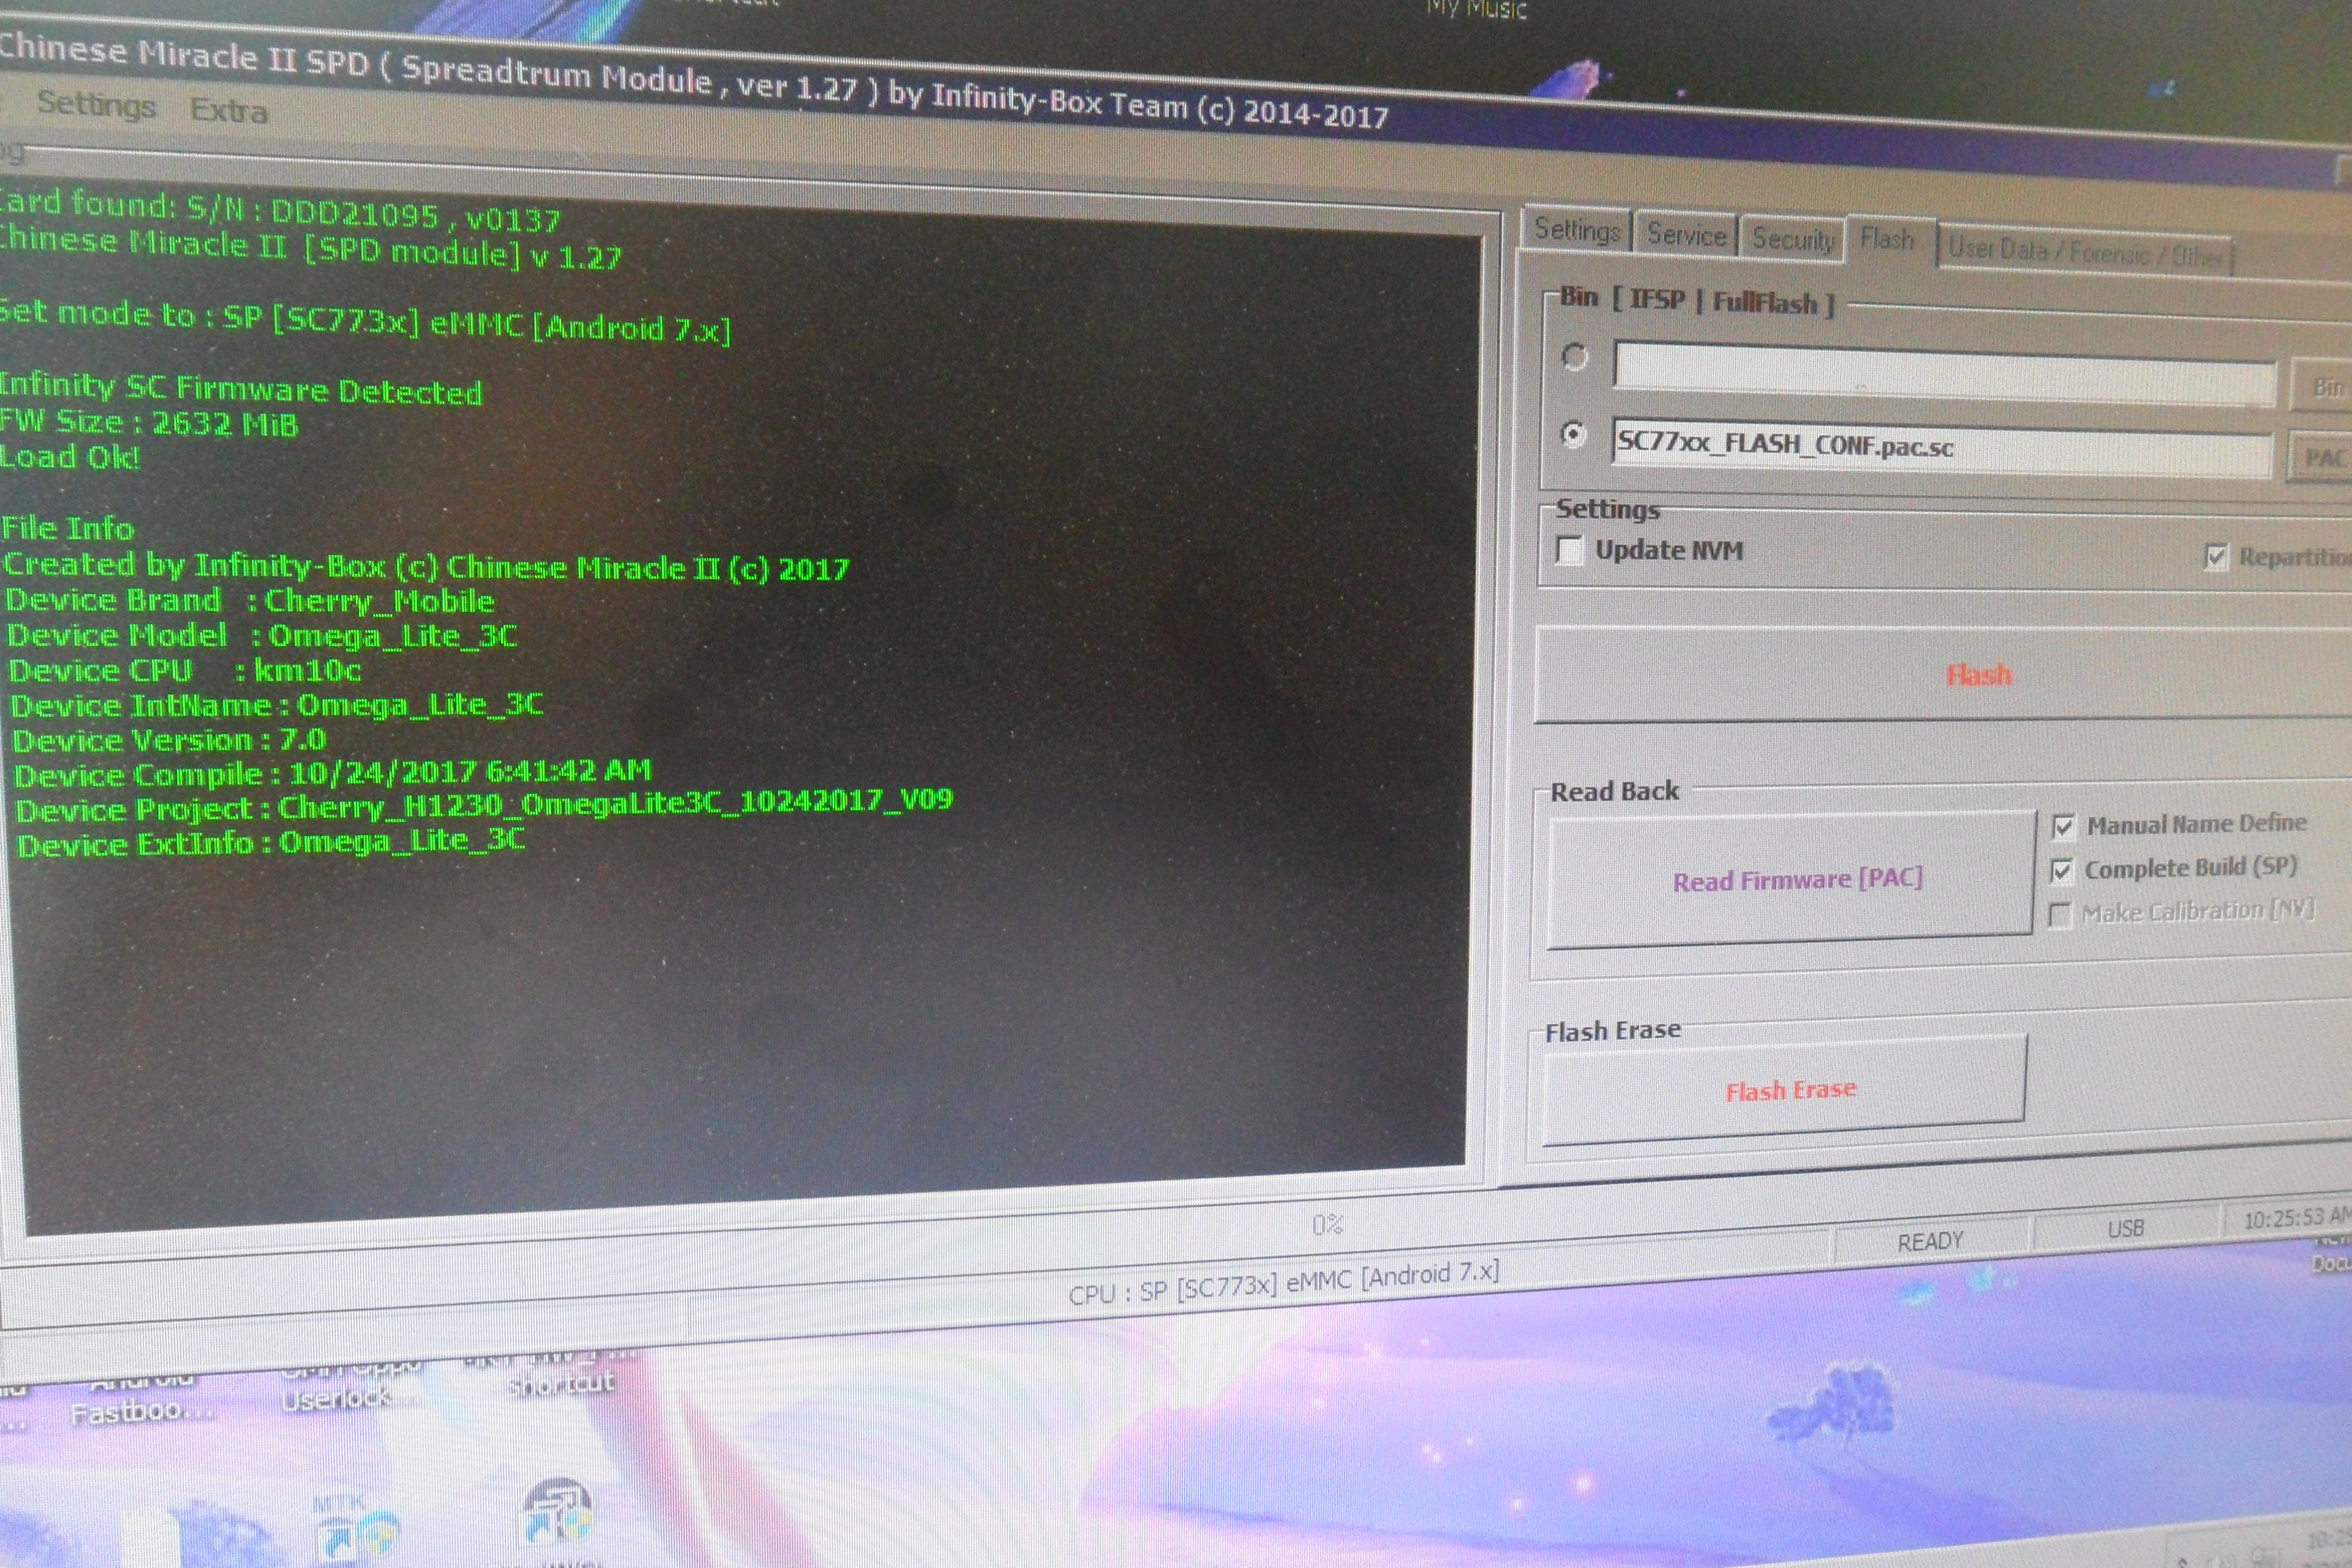This screenshot has height=1568, width=2352.
Task: Open the Settings menu
Action: click(96, 104)
